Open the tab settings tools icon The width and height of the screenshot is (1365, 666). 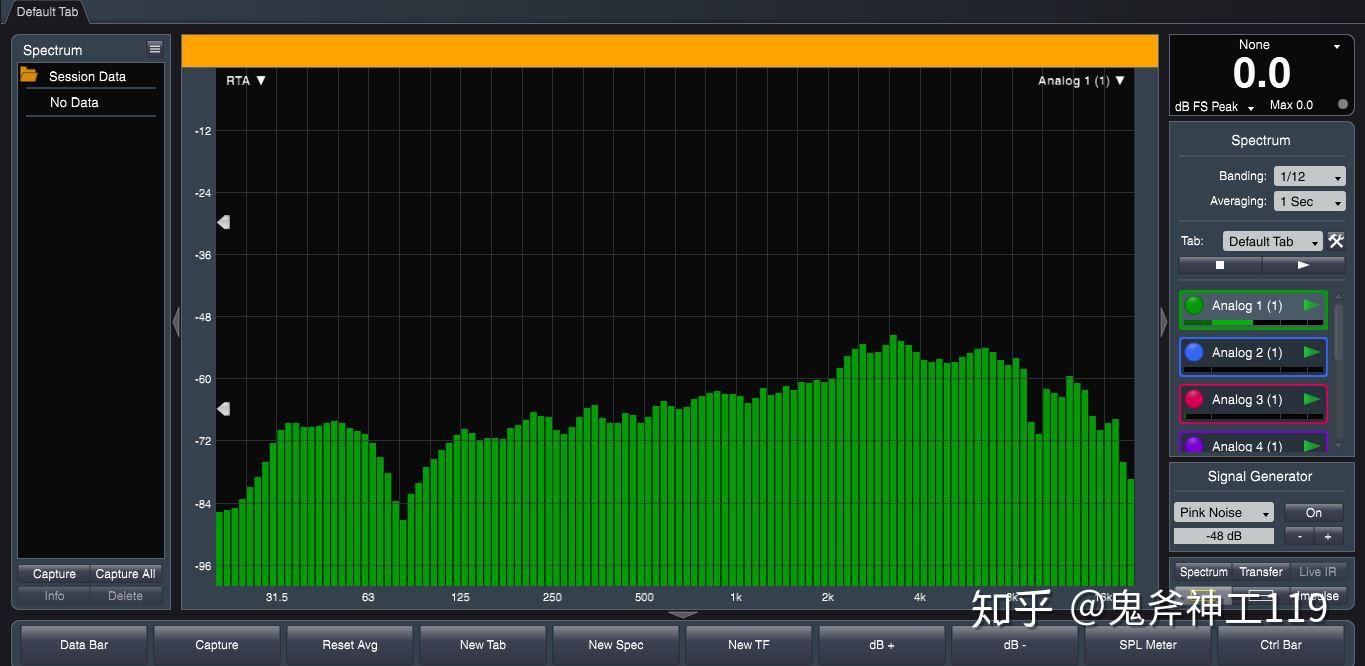1336,241
